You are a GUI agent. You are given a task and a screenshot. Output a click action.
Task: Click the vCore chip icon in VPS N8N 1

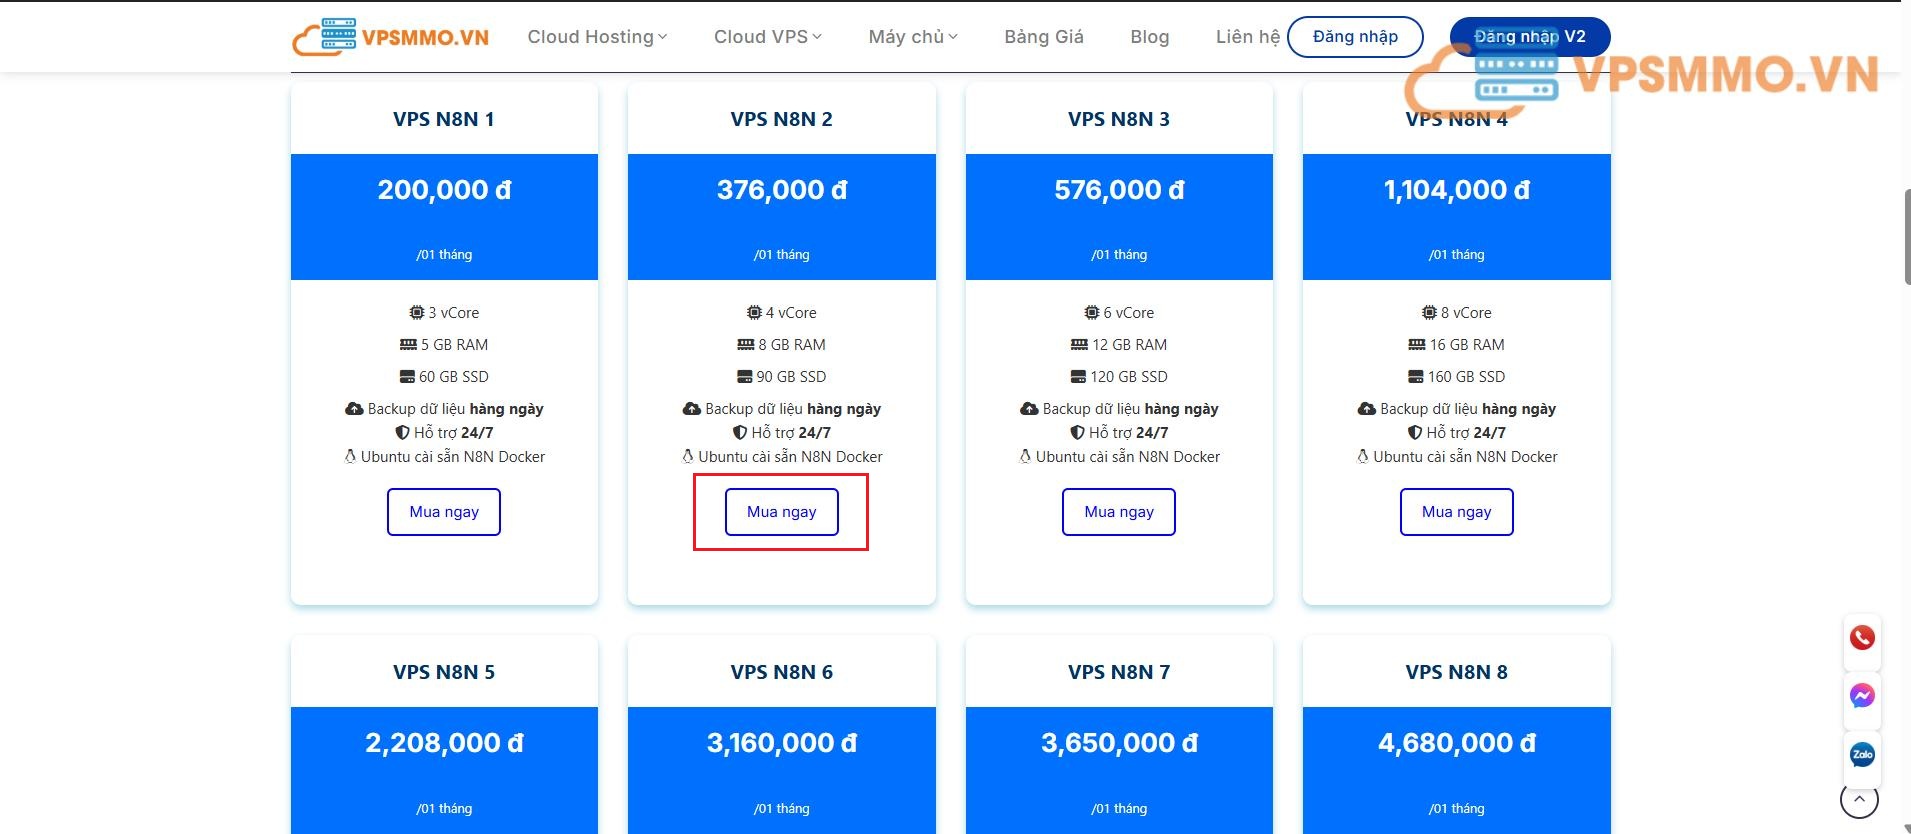coord(417,313)
